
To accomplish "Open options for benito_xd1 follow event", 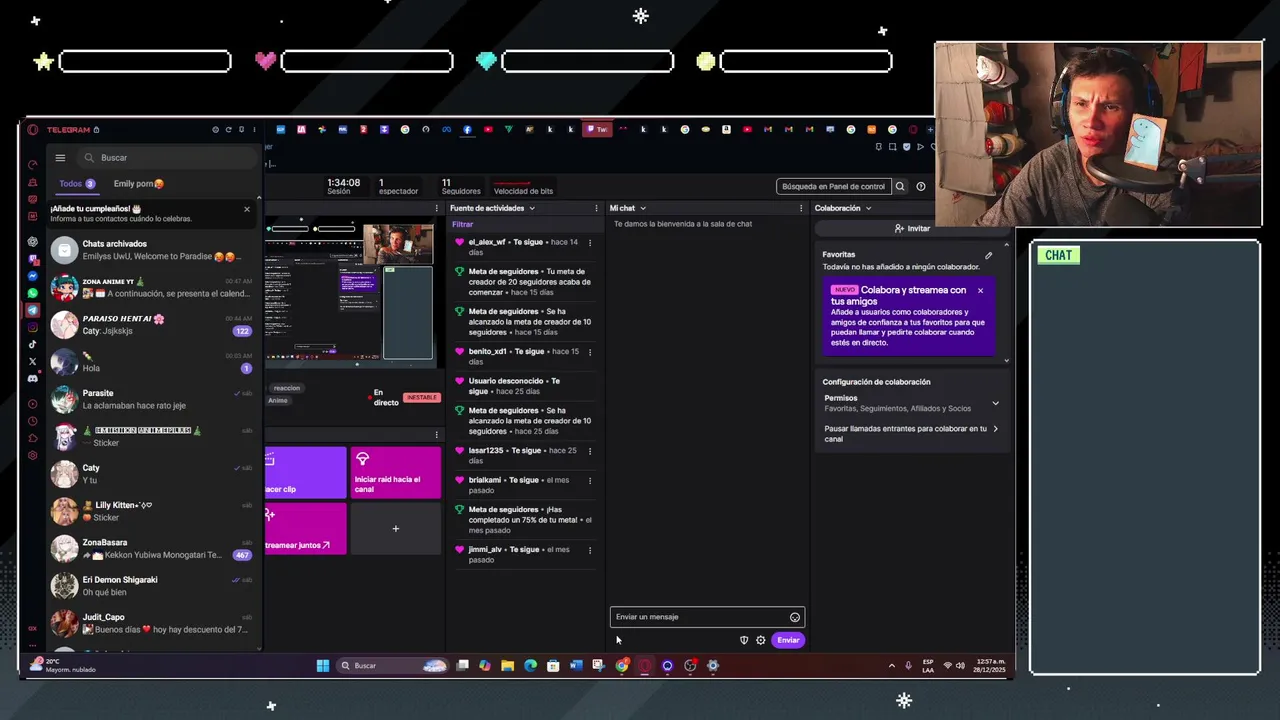I will point(589,352).
